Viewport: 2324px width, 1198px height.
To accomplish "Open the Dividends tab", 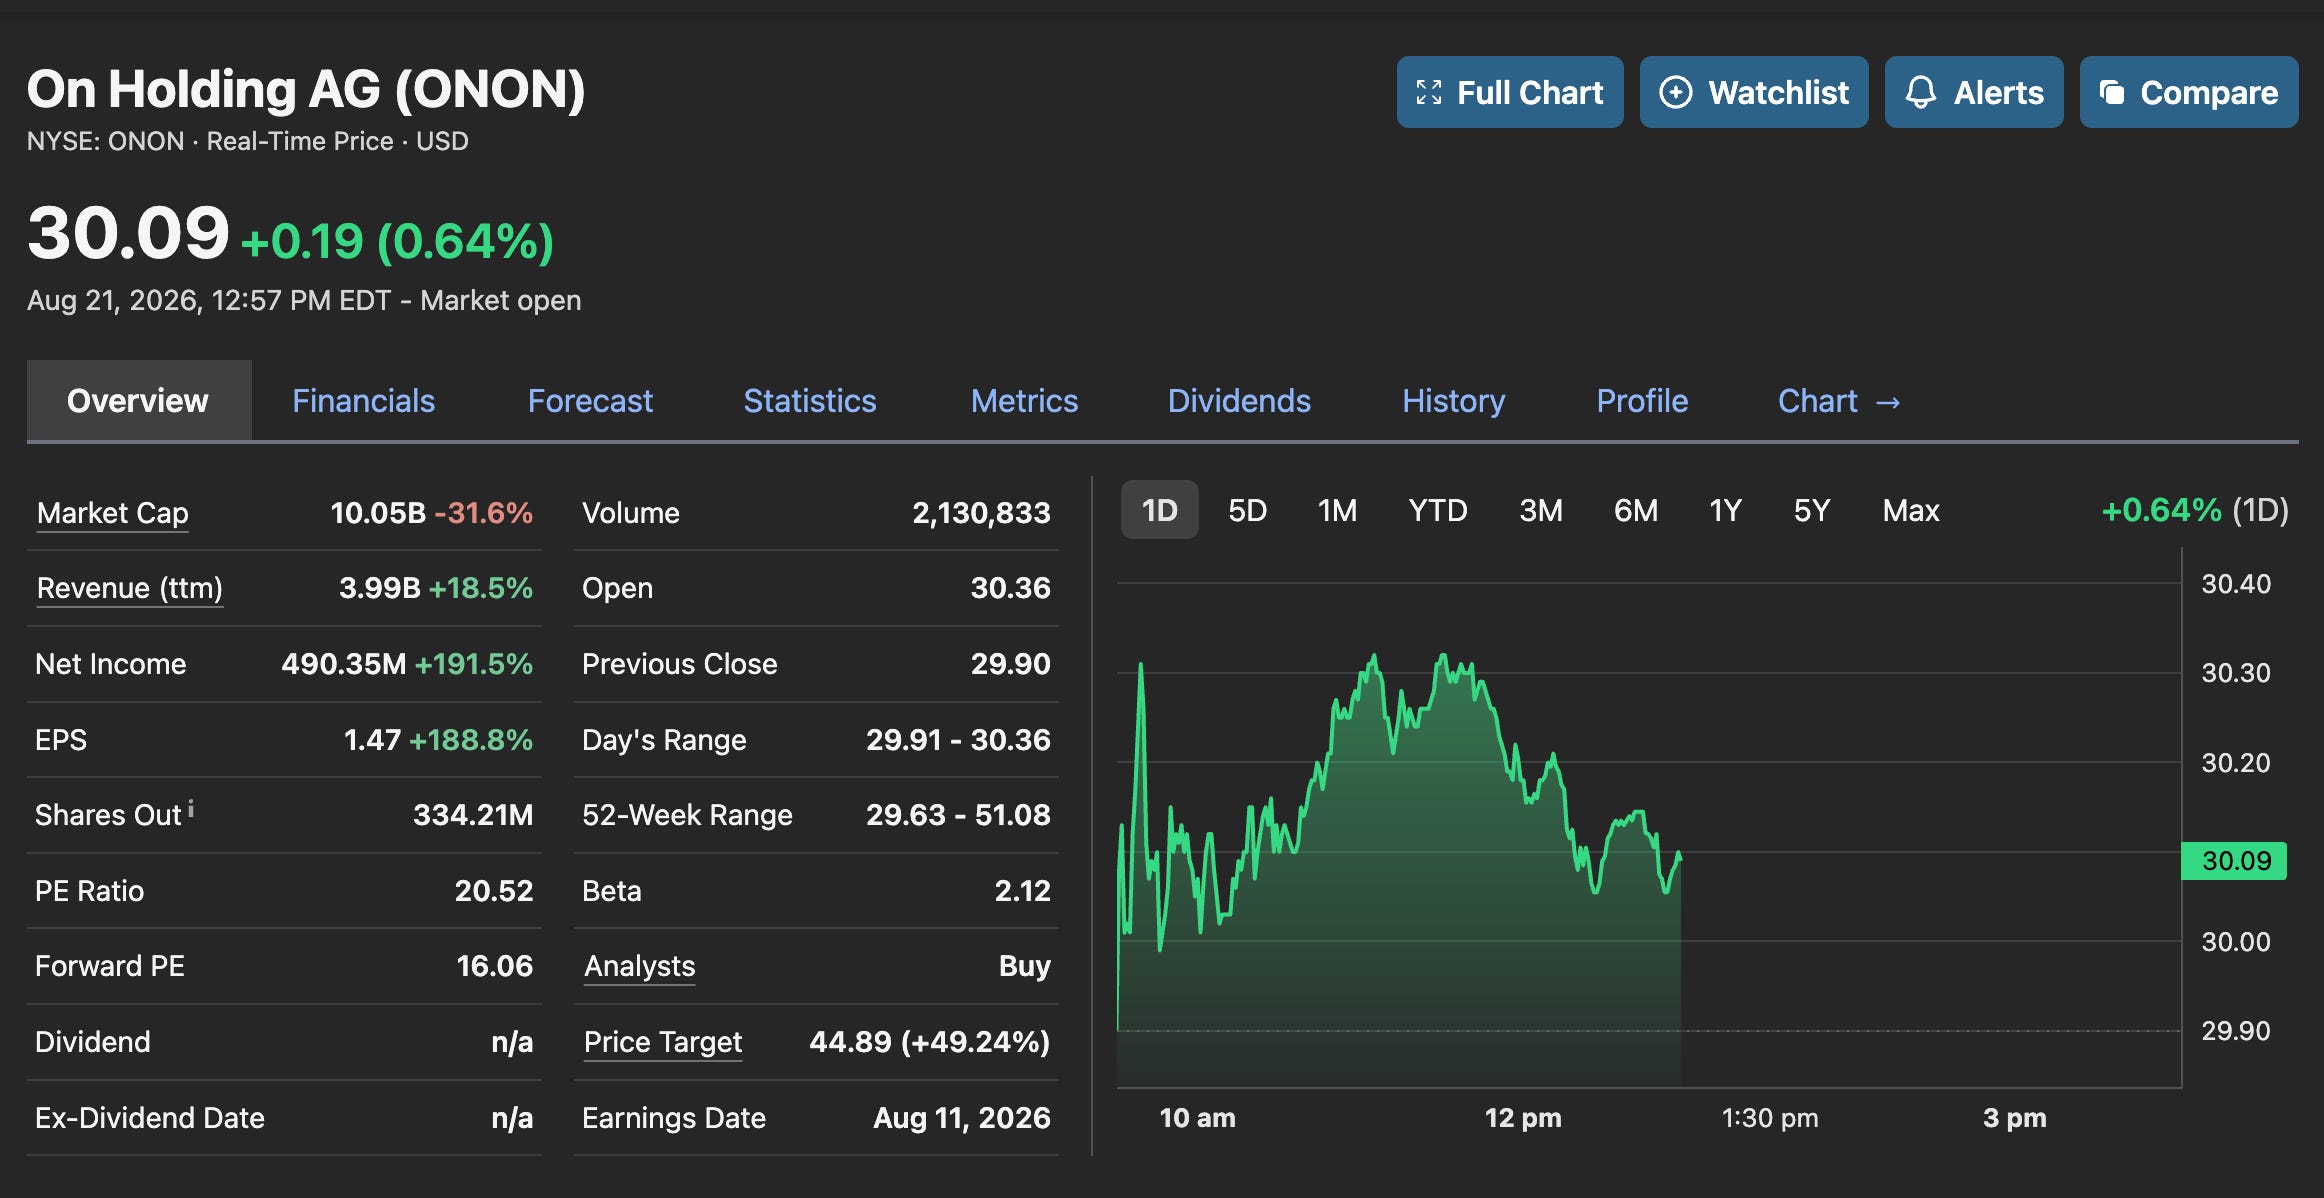I will point(1239,401).
